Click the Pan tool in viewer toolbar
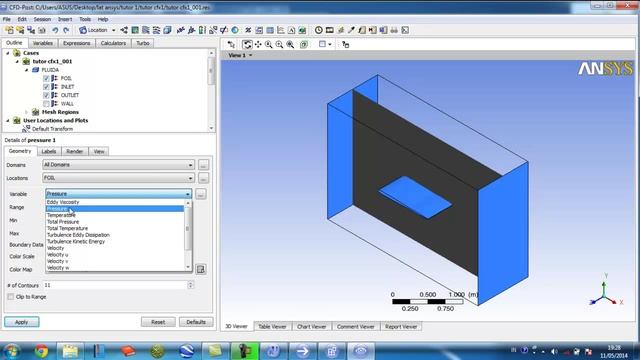 258,44
